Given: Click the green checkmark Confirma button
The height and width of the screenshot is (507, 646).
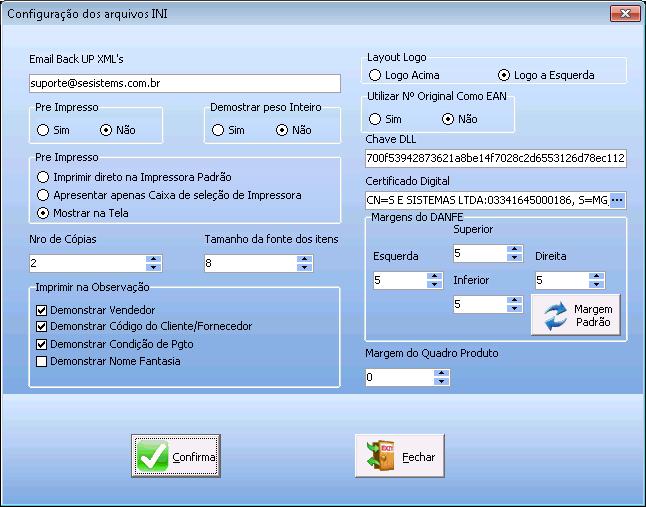Looking at the screenshot, I should tap(175, 457).
